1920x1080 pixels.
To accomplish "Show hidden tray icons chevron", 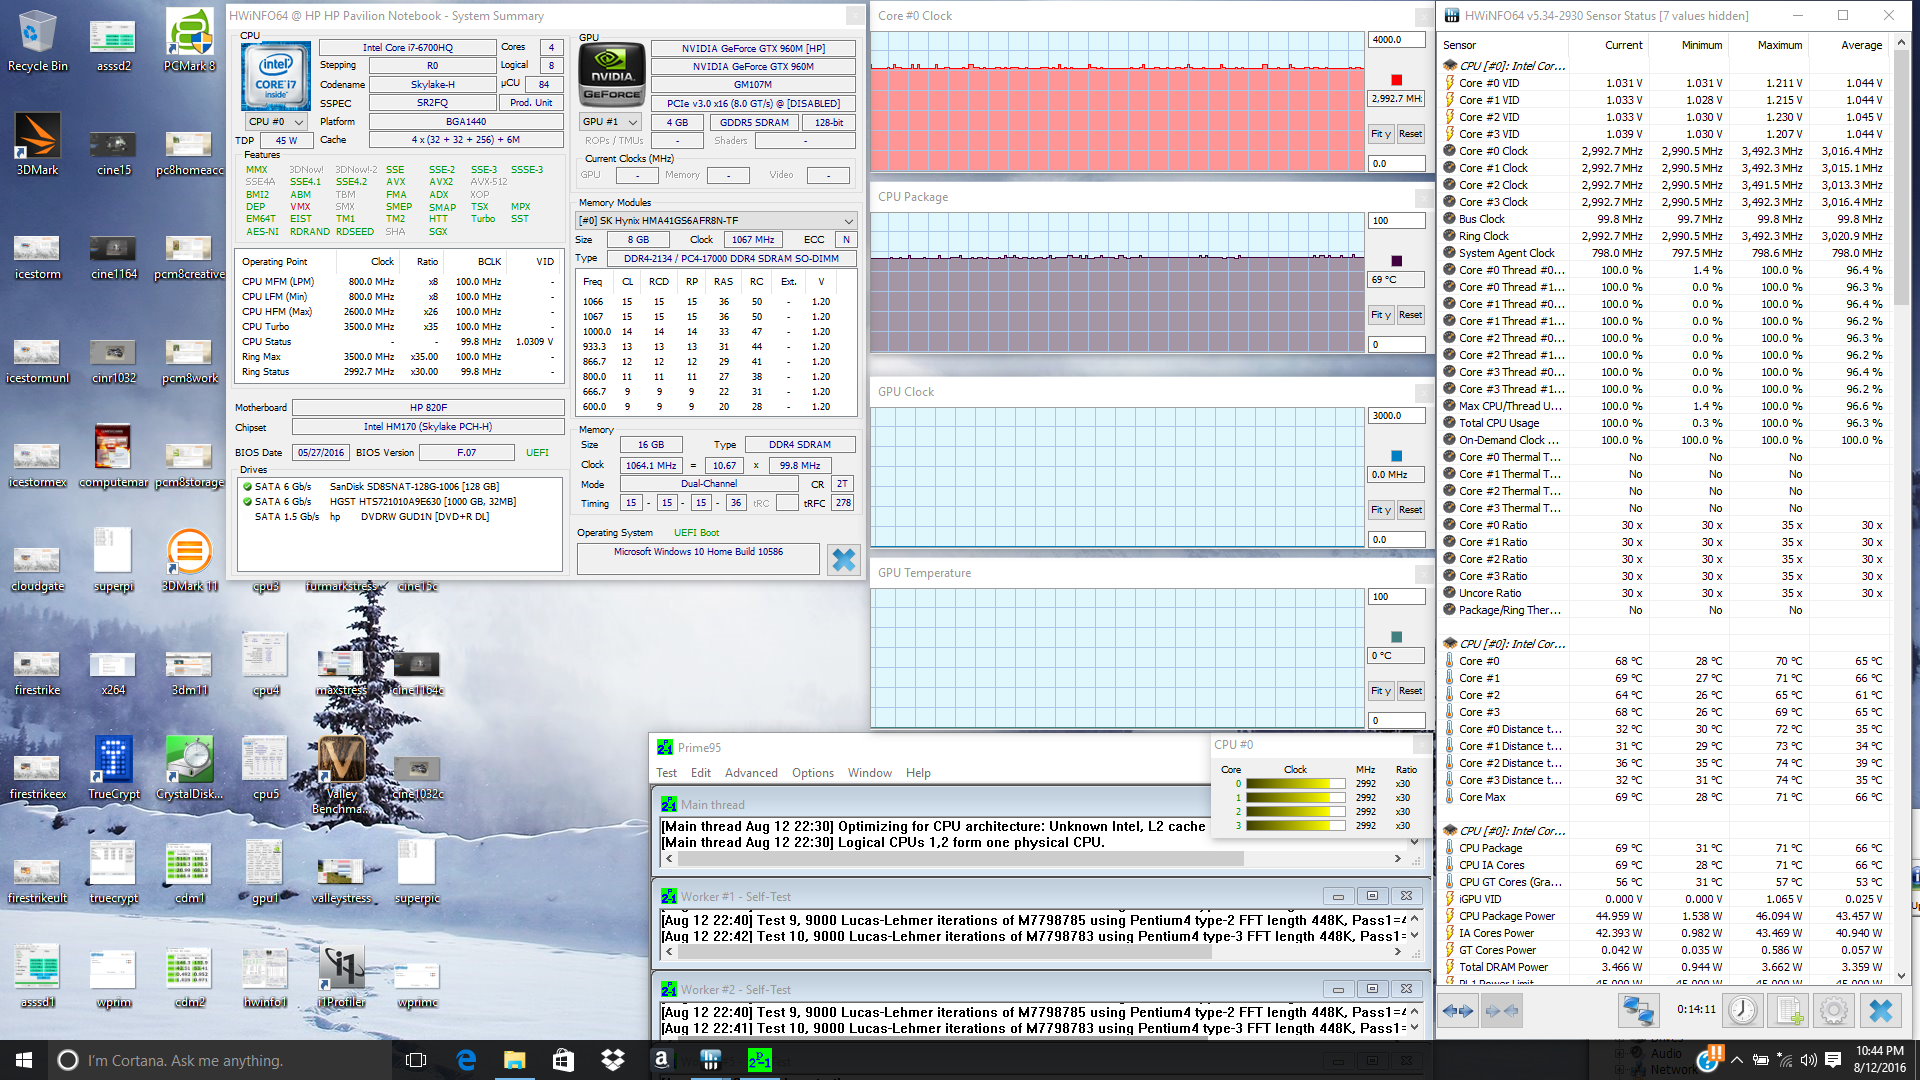I will pos(1737,1060).
